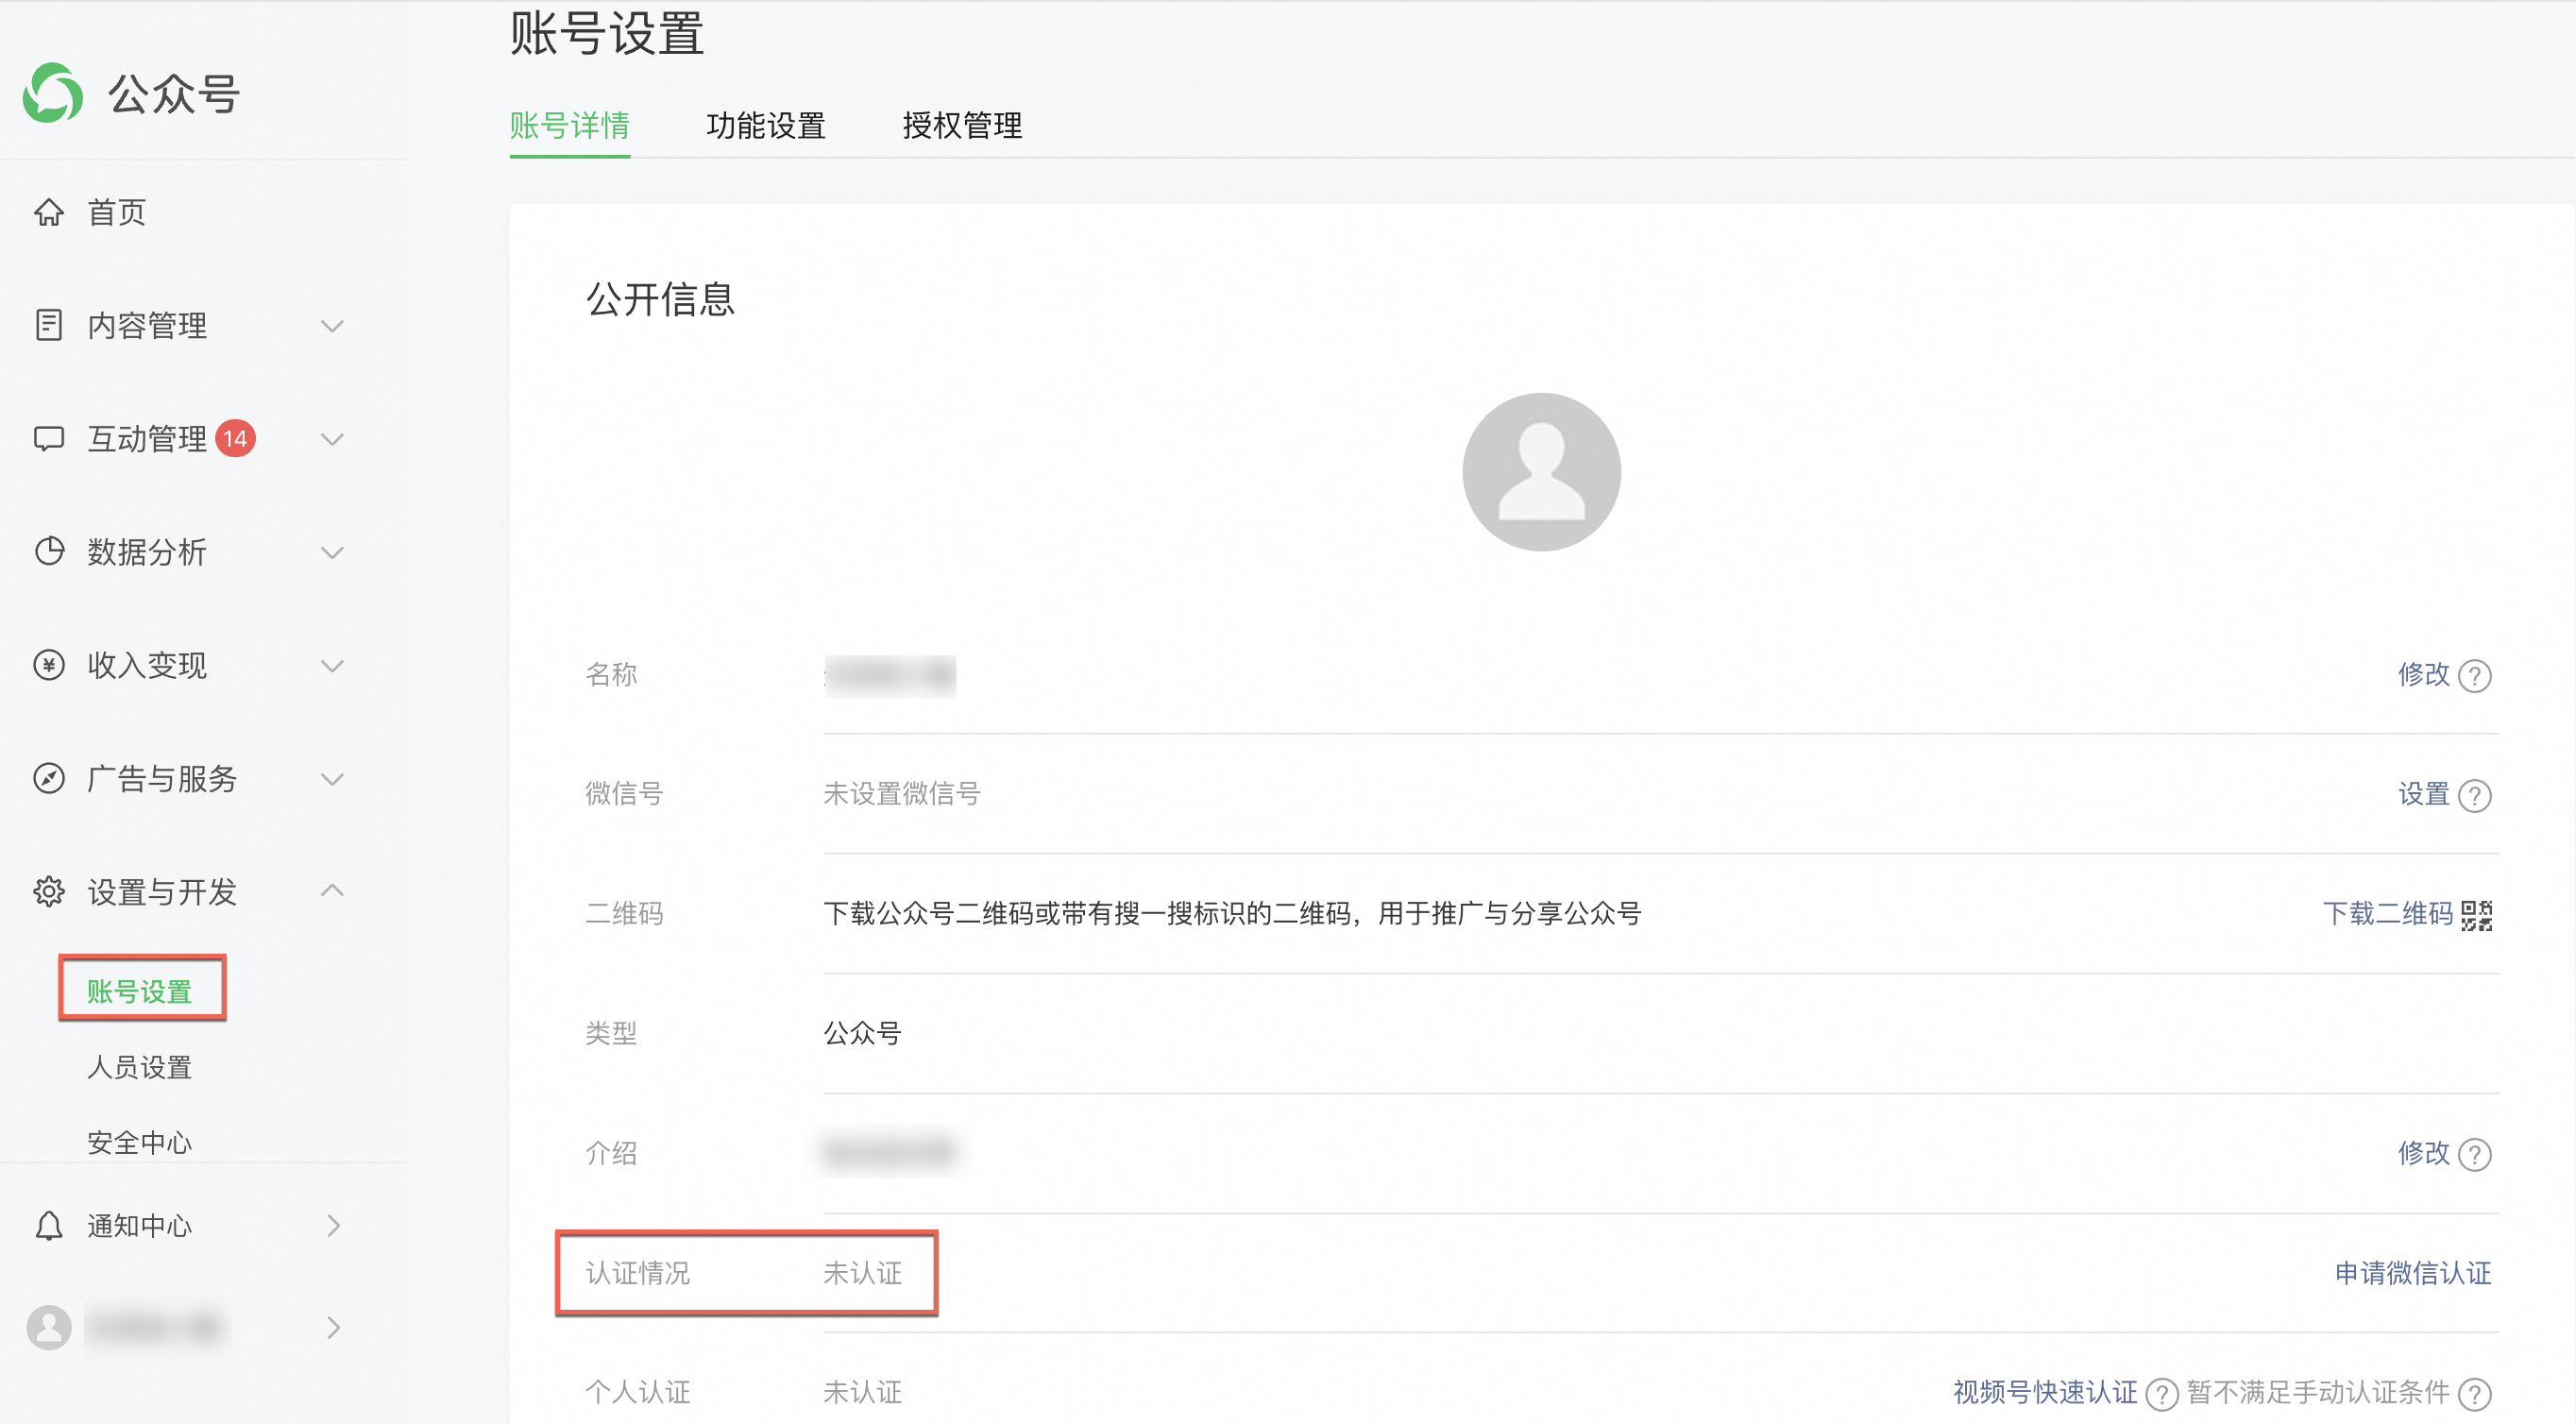
Task: Switch to the 功能设置 tab
Action: pos(766,126)
